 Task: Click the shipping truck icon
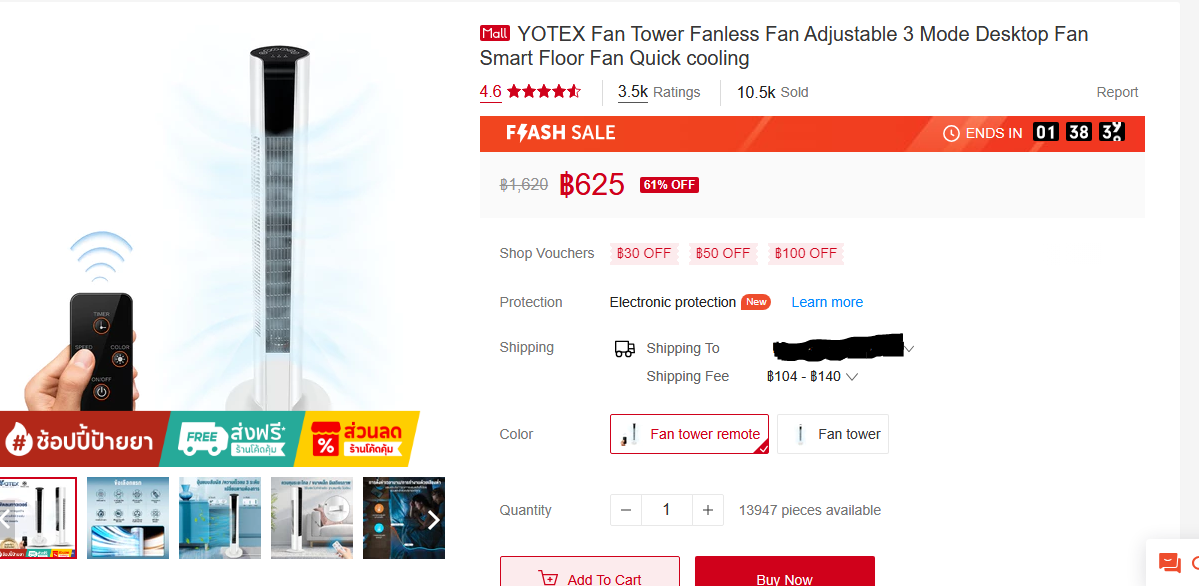(x=624, y=348)
